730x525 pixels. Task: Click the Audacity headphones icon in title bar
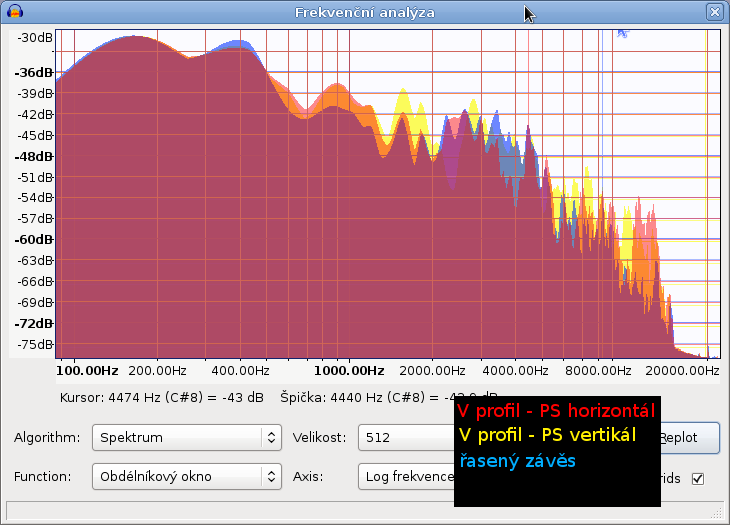(x=15, y=11)
